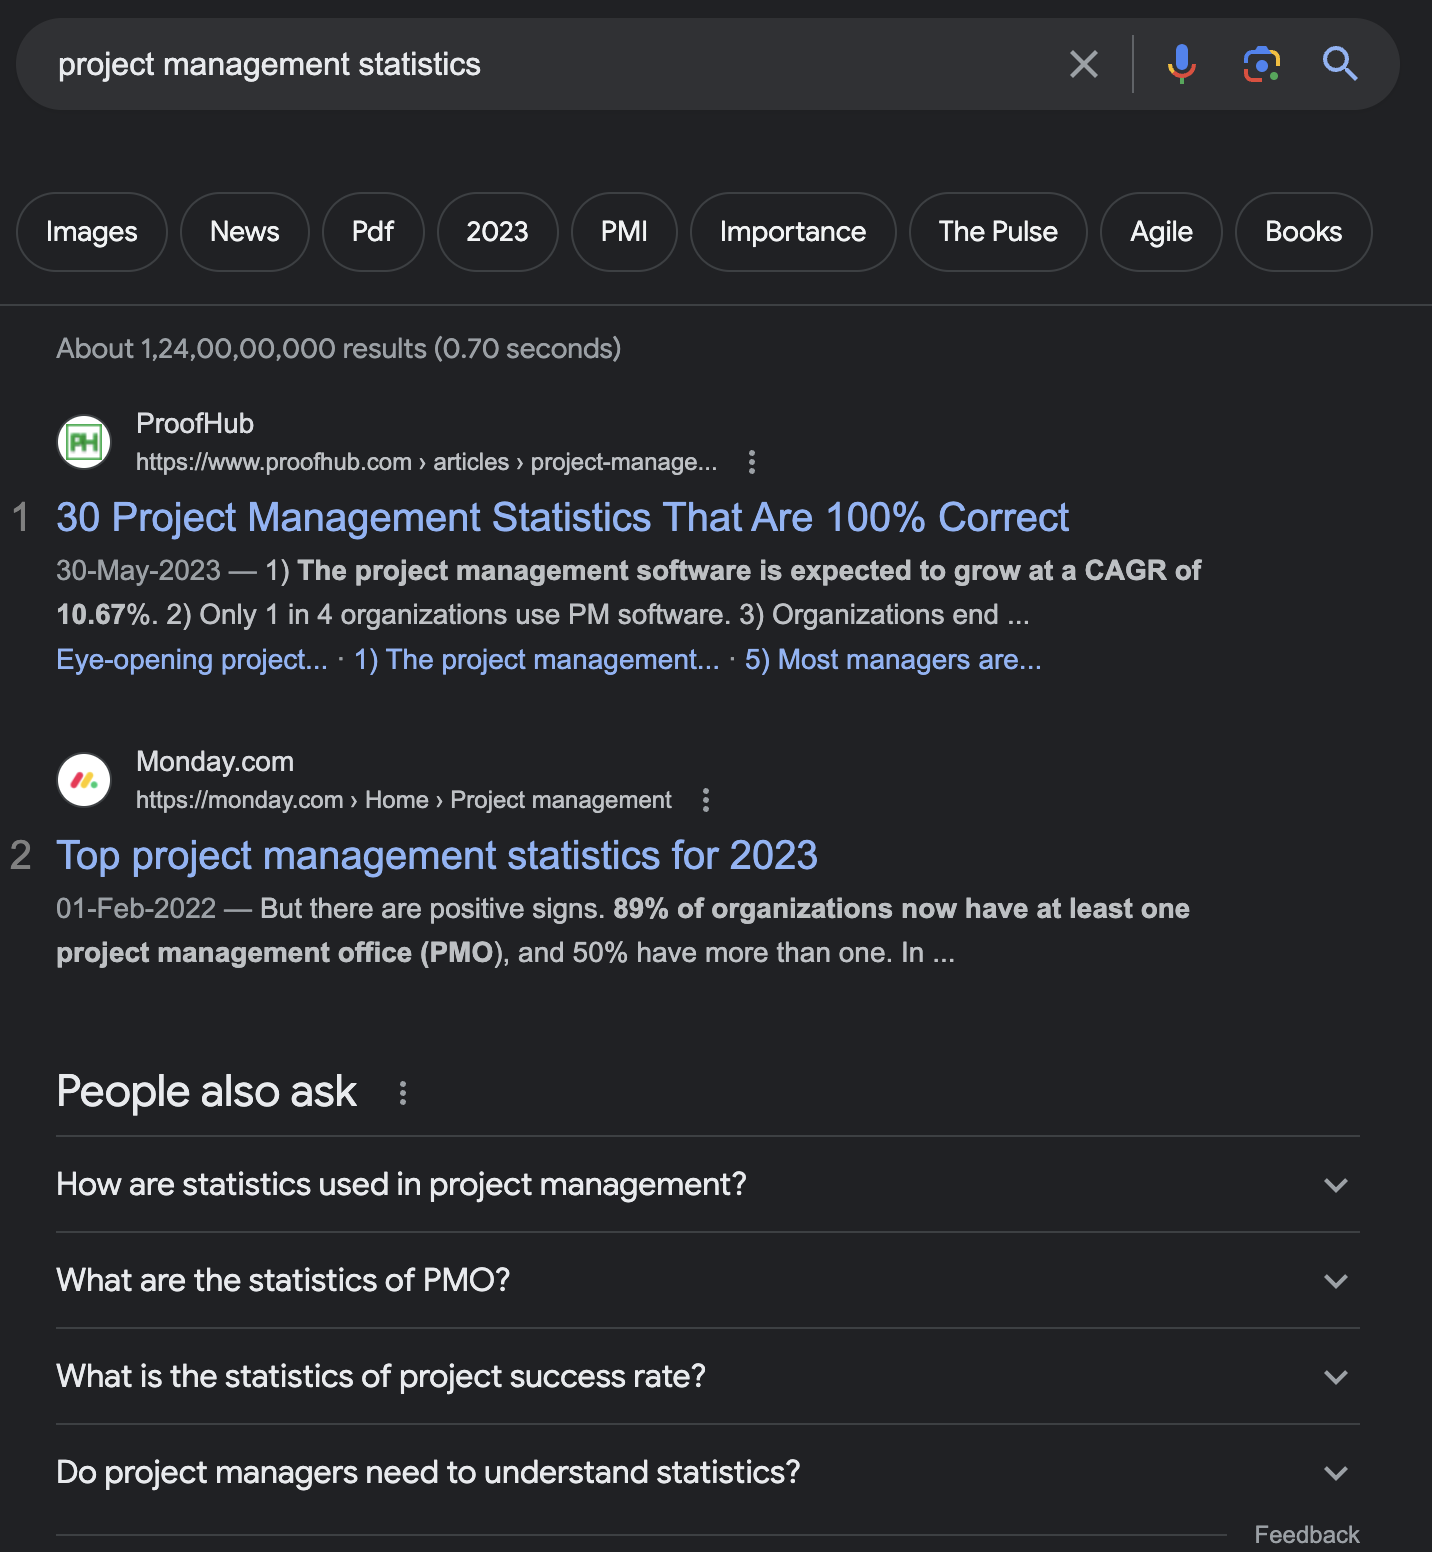The image size is (1432, 1552).
Task: Open more options for ProofHub result
Action: [x=752, y=462]
